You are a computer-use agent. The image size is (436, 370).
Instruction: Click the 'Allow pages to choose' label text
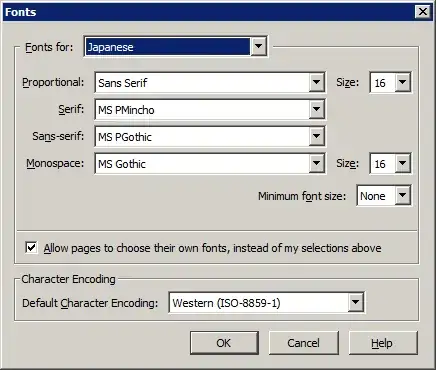click(x=213, y=248)
